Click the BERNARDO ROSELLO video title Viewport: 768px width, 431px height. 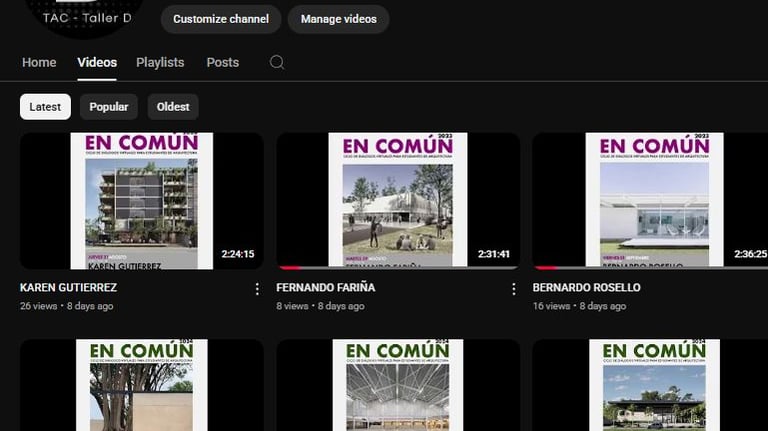[586, 287]
